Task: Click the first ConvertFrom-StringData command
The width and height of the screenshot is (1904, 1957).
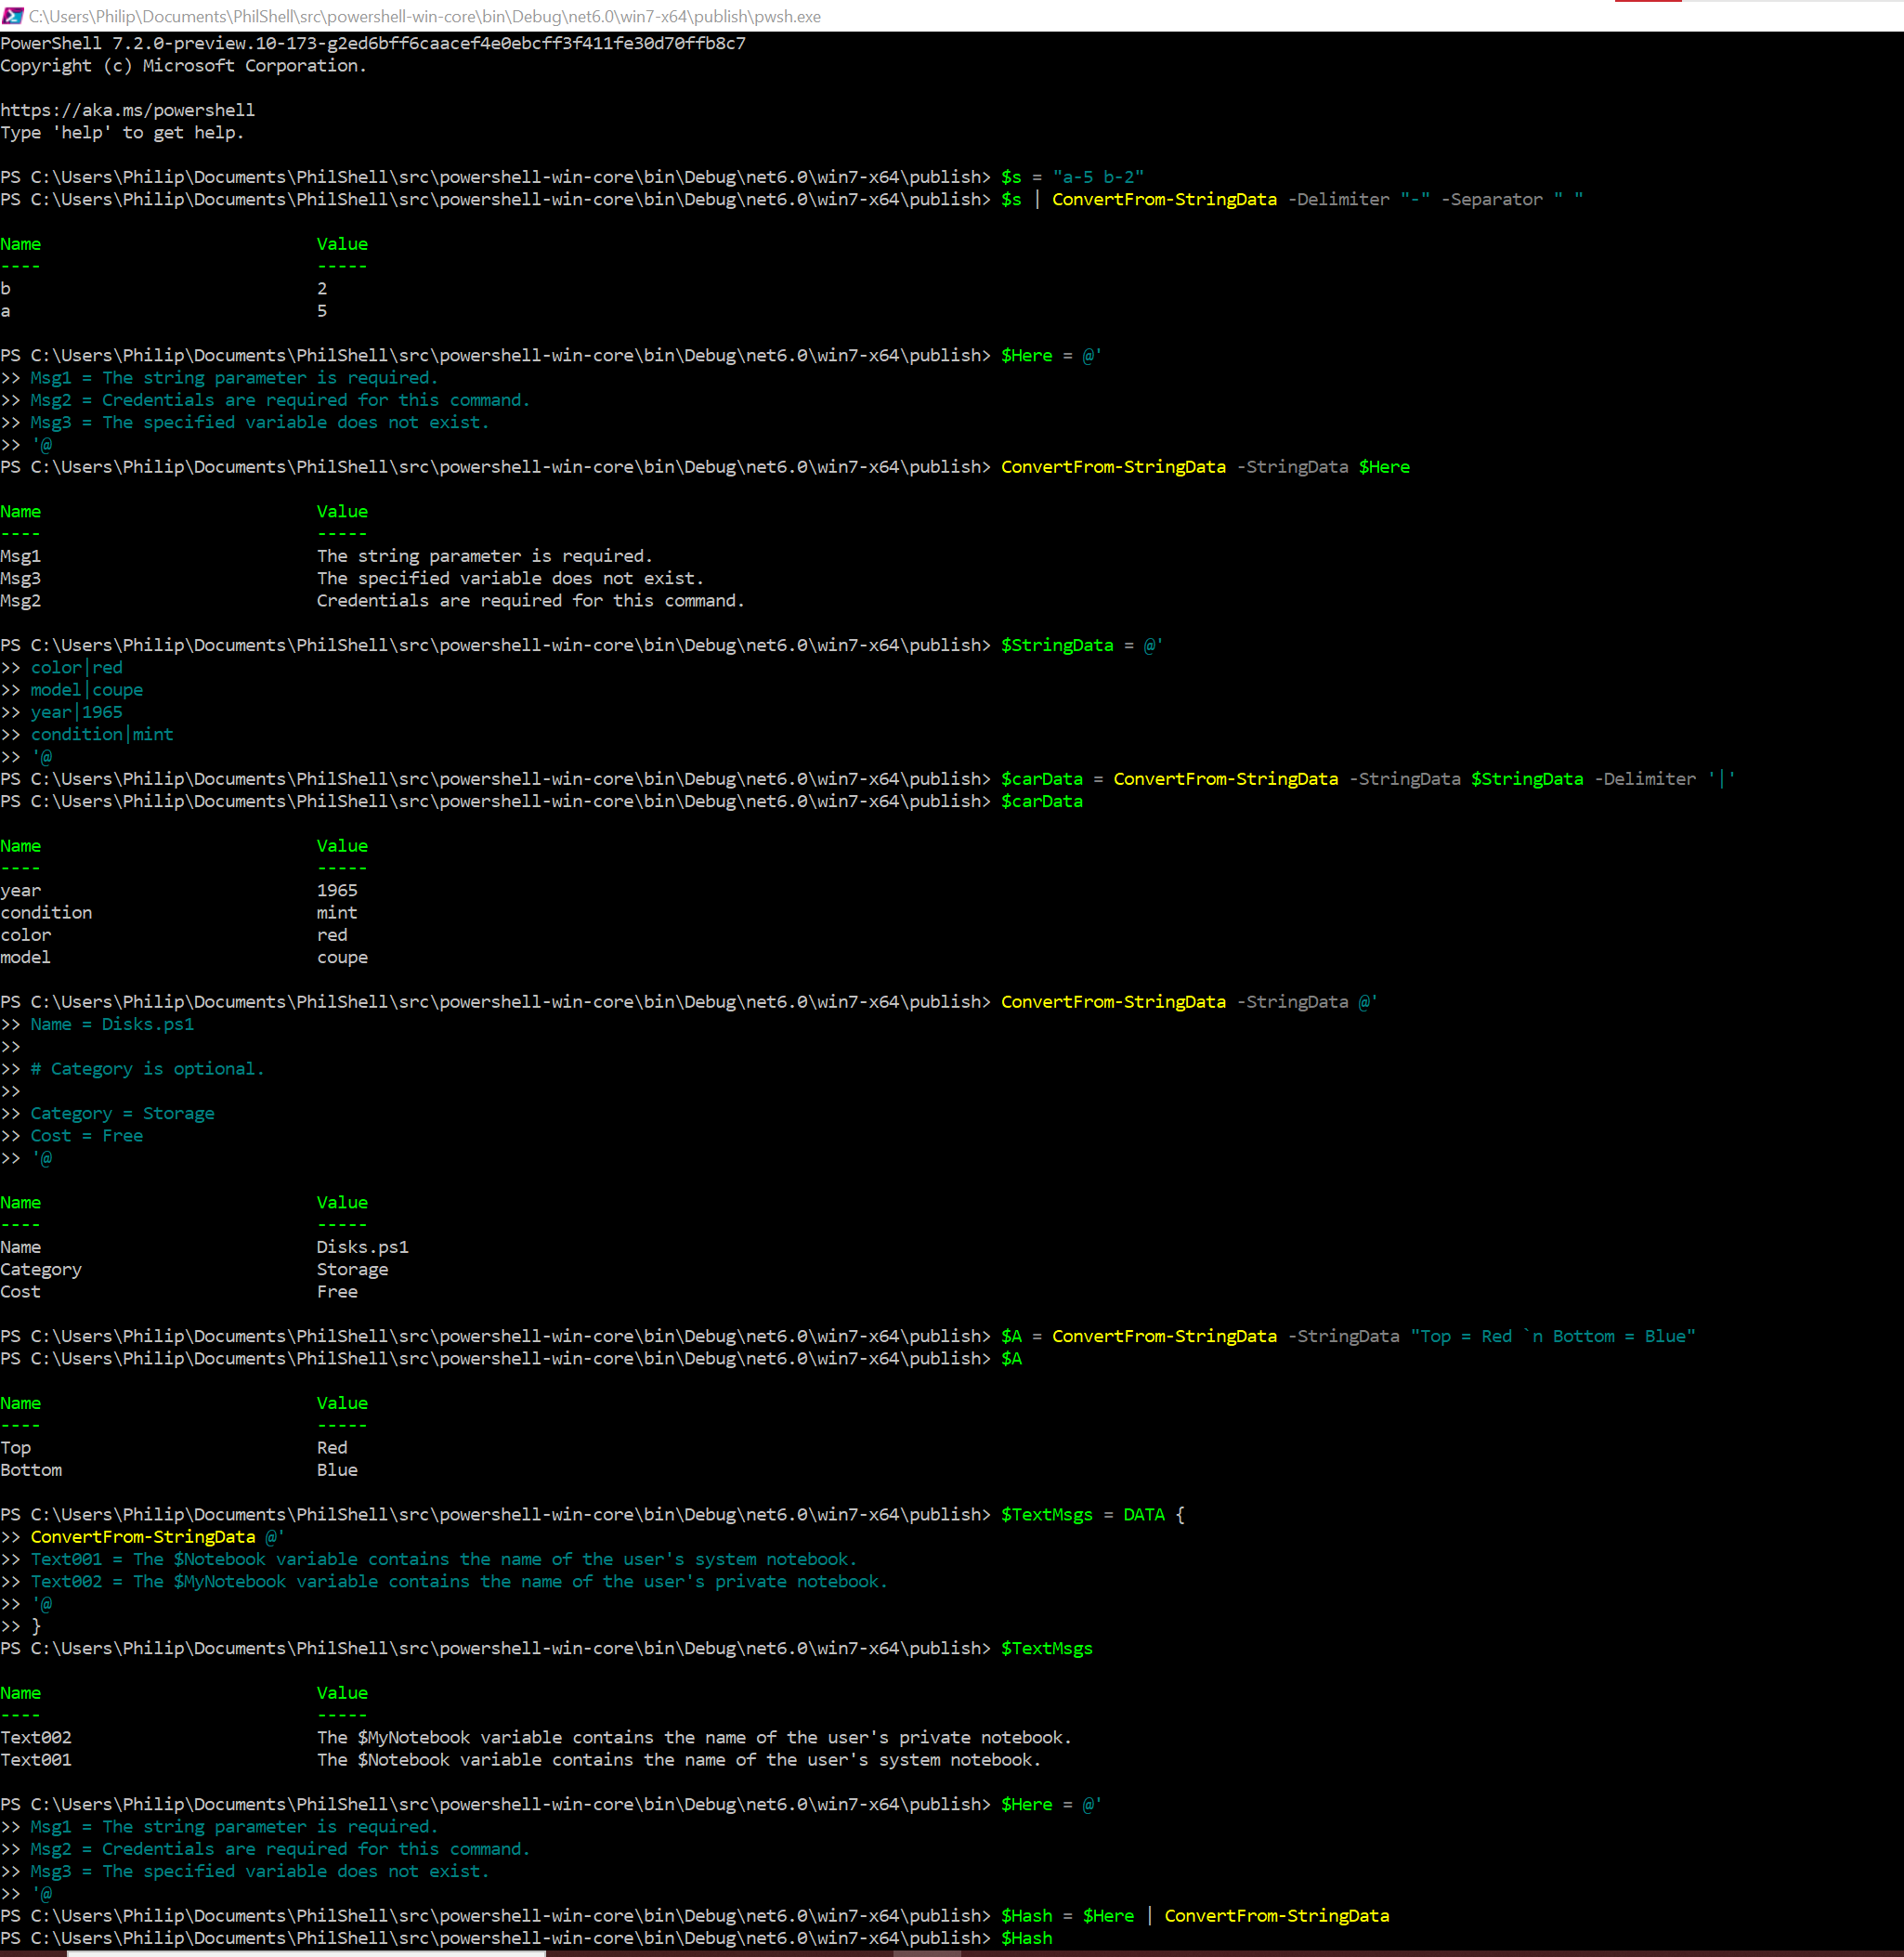Action: pyautogui.click(x=1163, y=199)
